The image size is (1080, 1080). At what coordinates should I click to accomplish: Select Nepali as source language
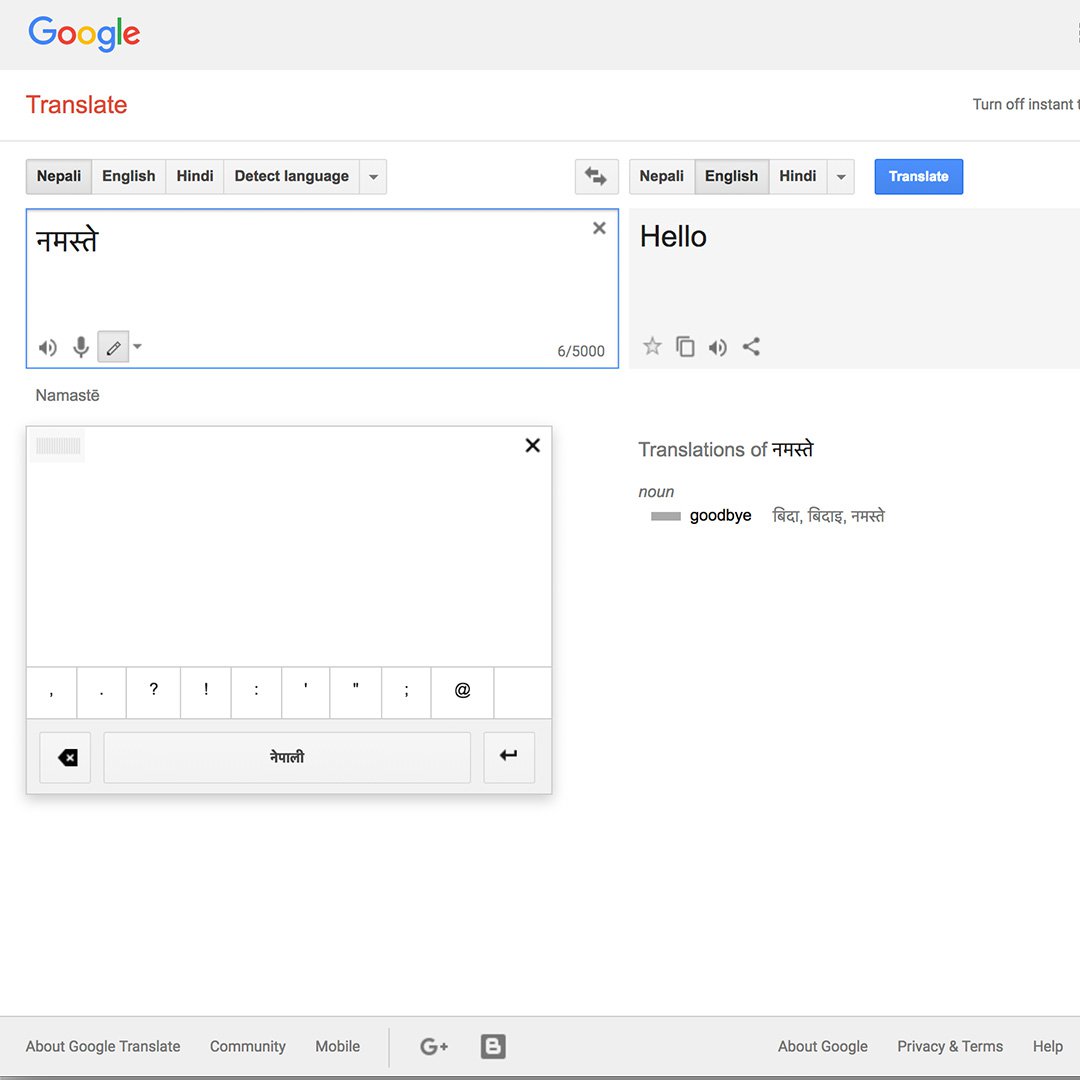59,176
